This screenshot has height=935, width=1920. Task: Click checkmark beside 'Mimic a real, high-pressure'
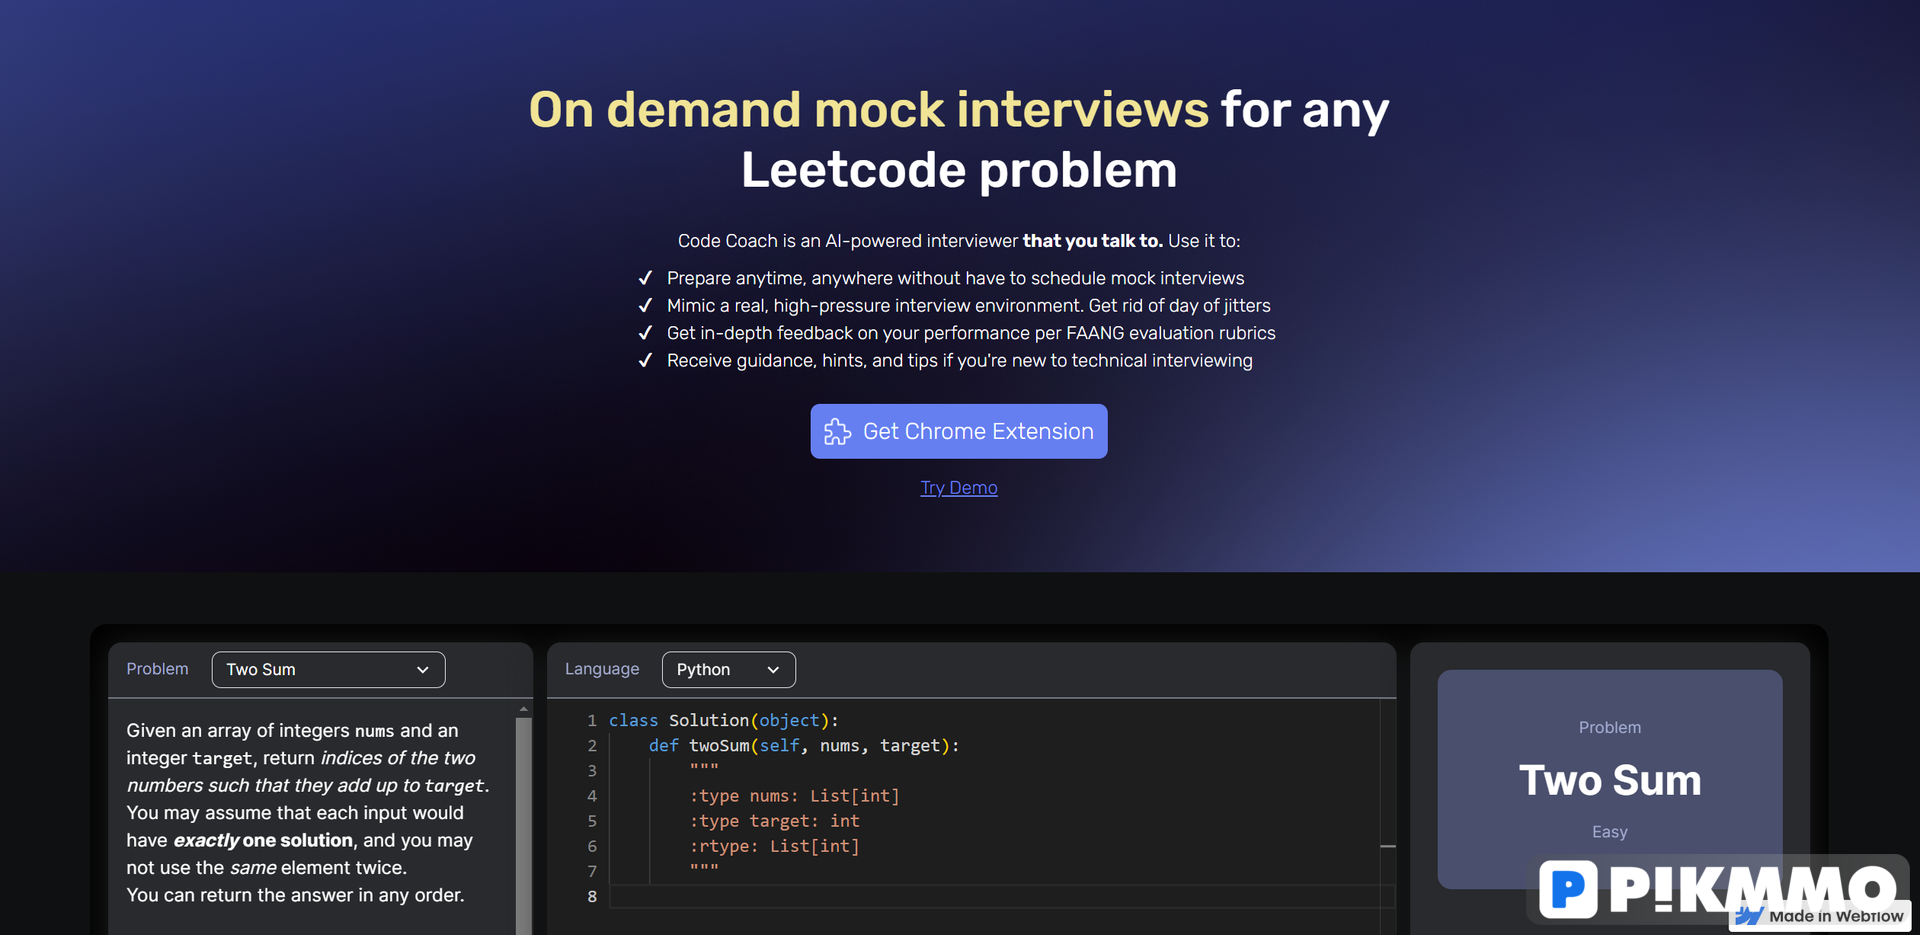coord(645,305)
